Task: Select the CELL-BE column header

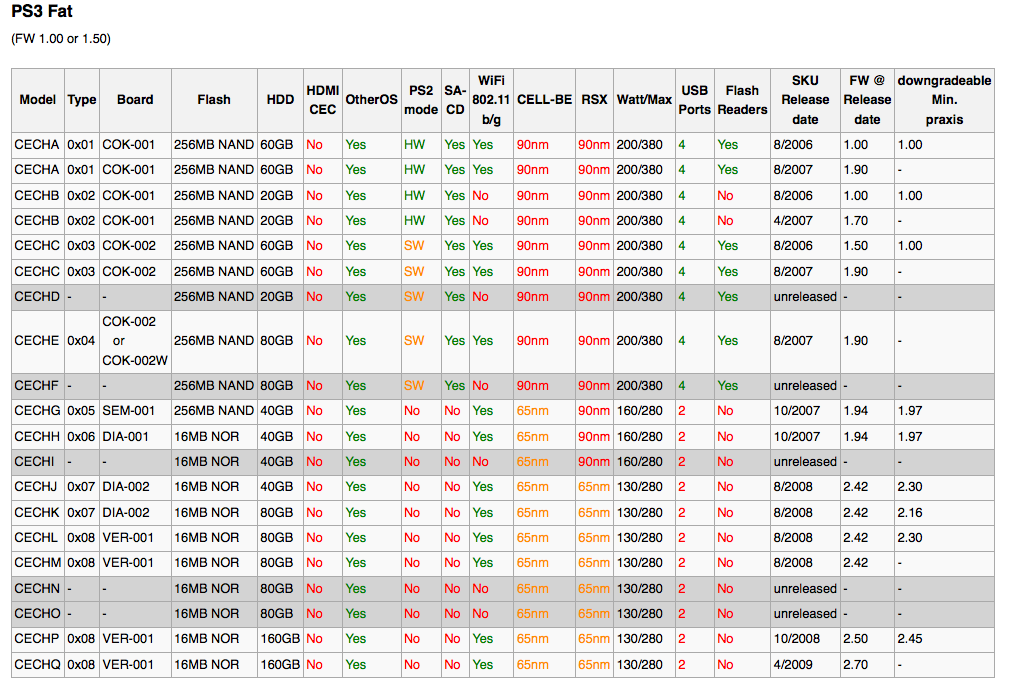Action: 544,100
